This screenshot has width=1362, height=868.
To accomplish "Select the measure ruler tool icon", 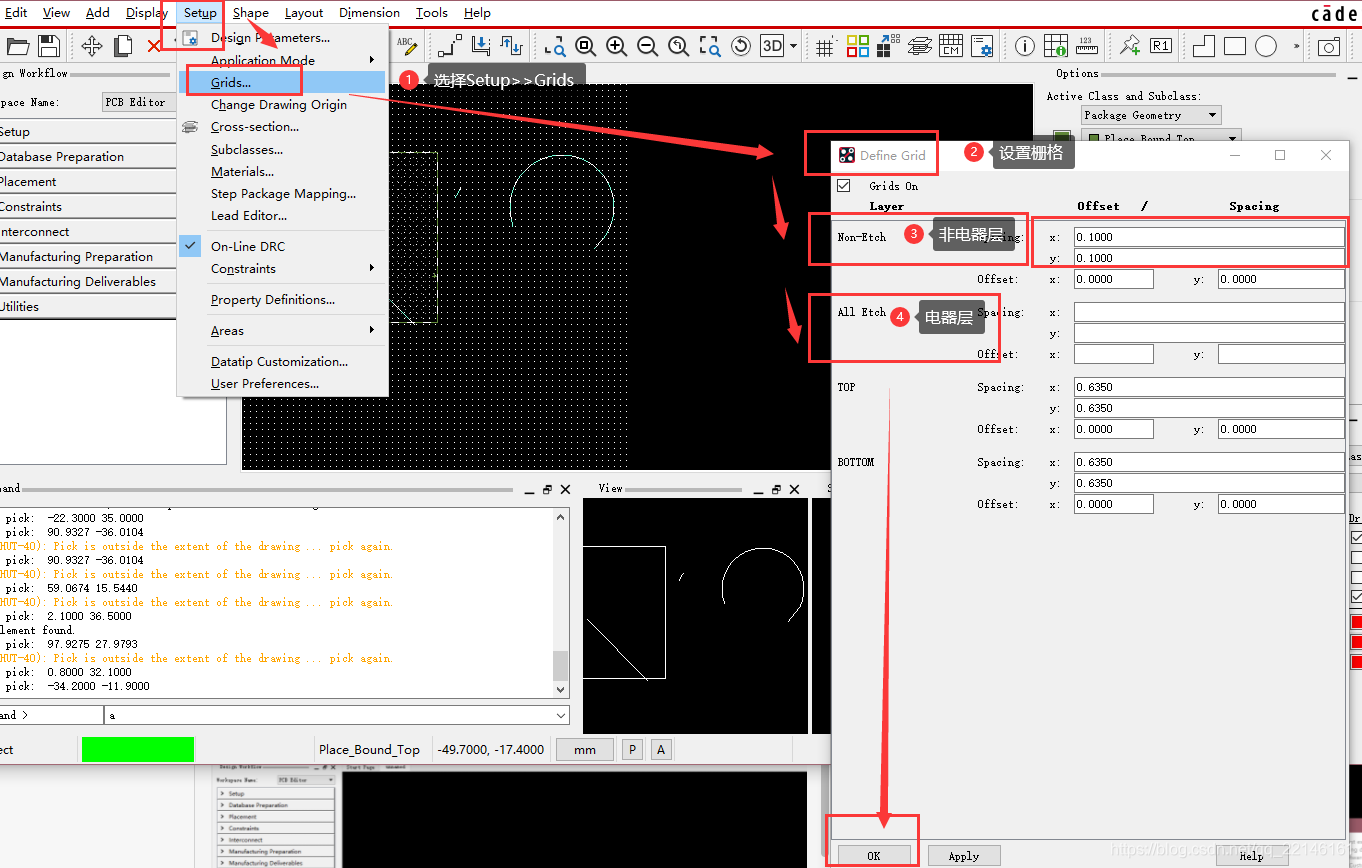I will [1086, 46].
